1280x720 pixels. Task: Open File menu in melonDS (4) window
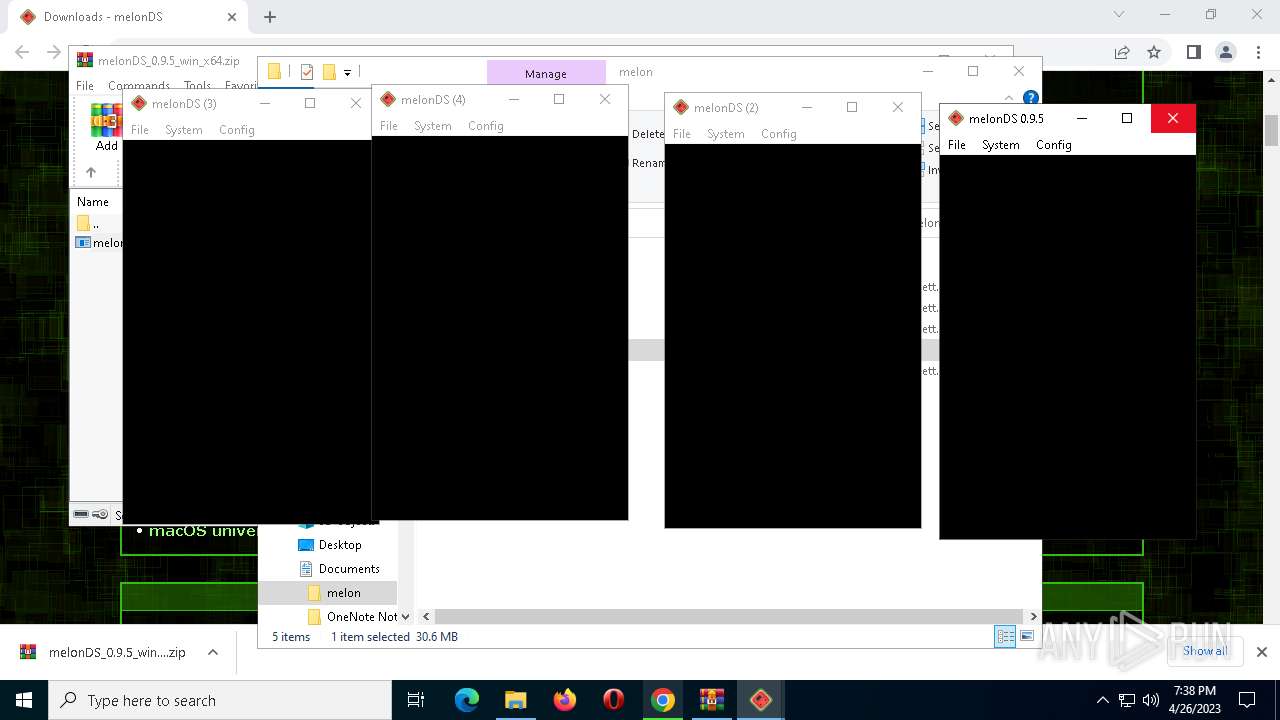(x=389, y=126)
